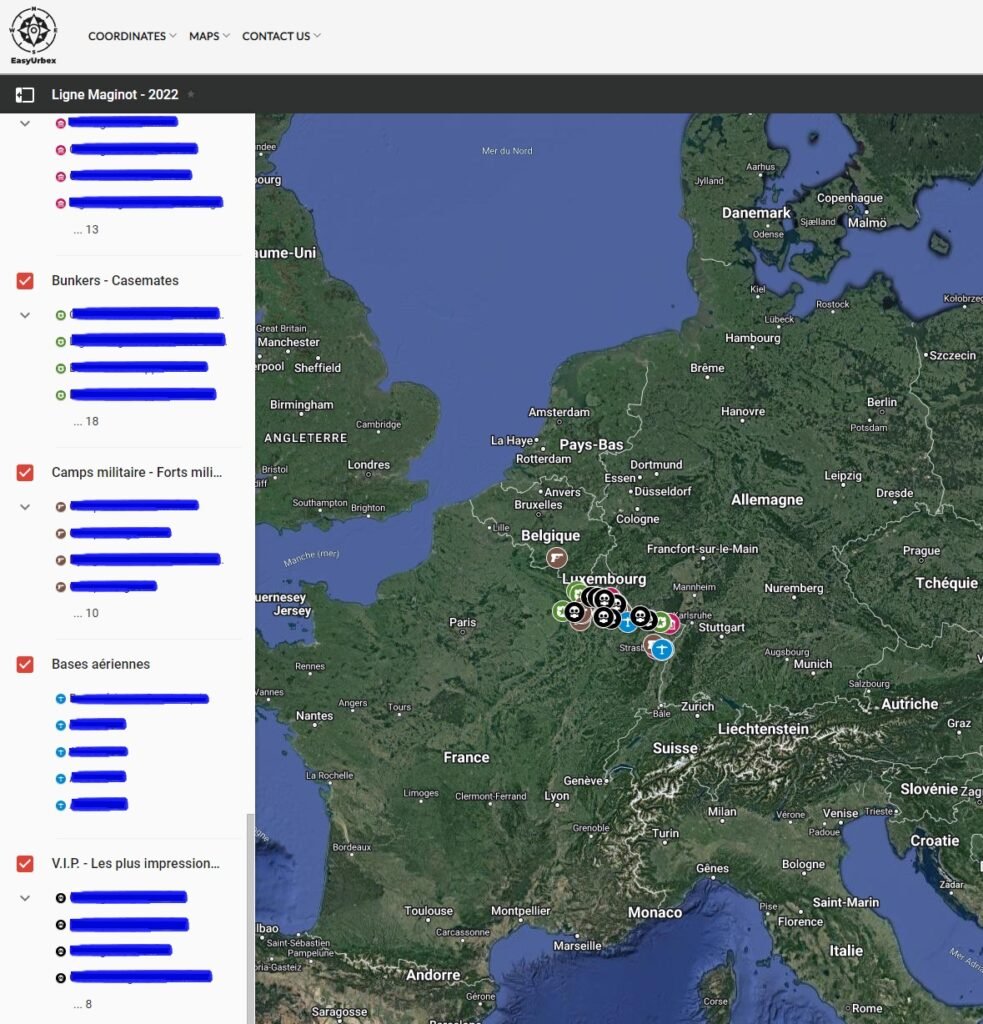The image size is (983, 1024).
Task: Collapse the Camps militaire list chevron
Action: tap(24, 506)
